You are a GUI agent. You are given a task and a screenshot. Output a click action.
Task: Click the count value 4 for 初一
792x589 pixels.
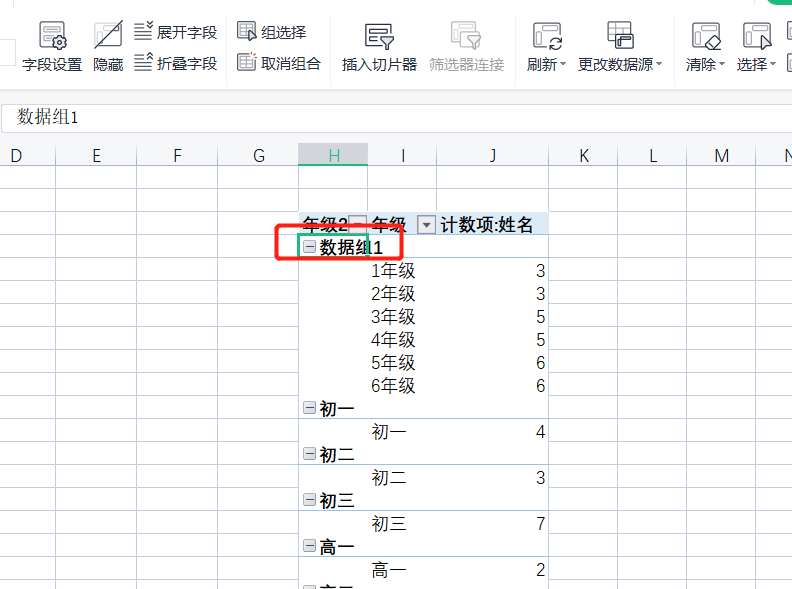click(x=540, y=432)
